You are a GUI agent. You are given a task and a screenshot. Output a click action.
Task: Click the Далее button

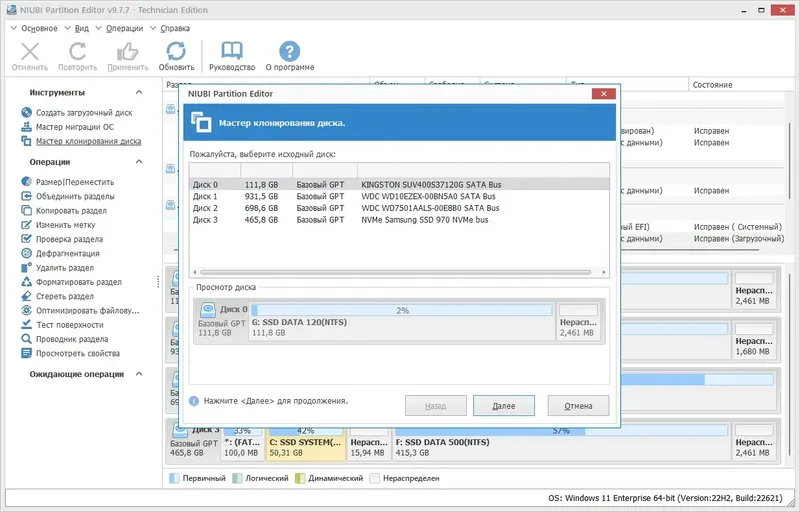pos(504,406)
